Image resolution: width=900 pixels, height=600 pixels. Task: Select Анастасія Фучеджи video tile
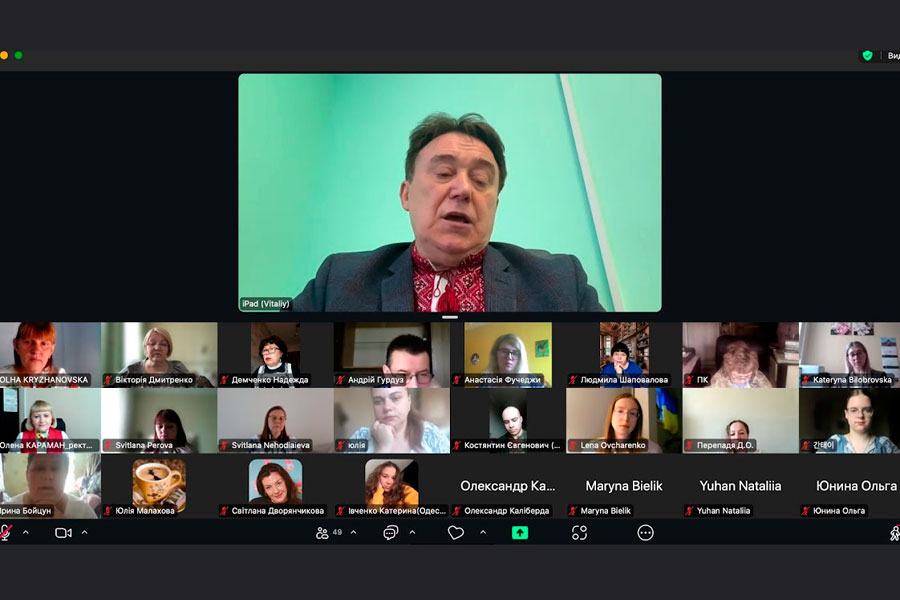click(x=508, y=355)
